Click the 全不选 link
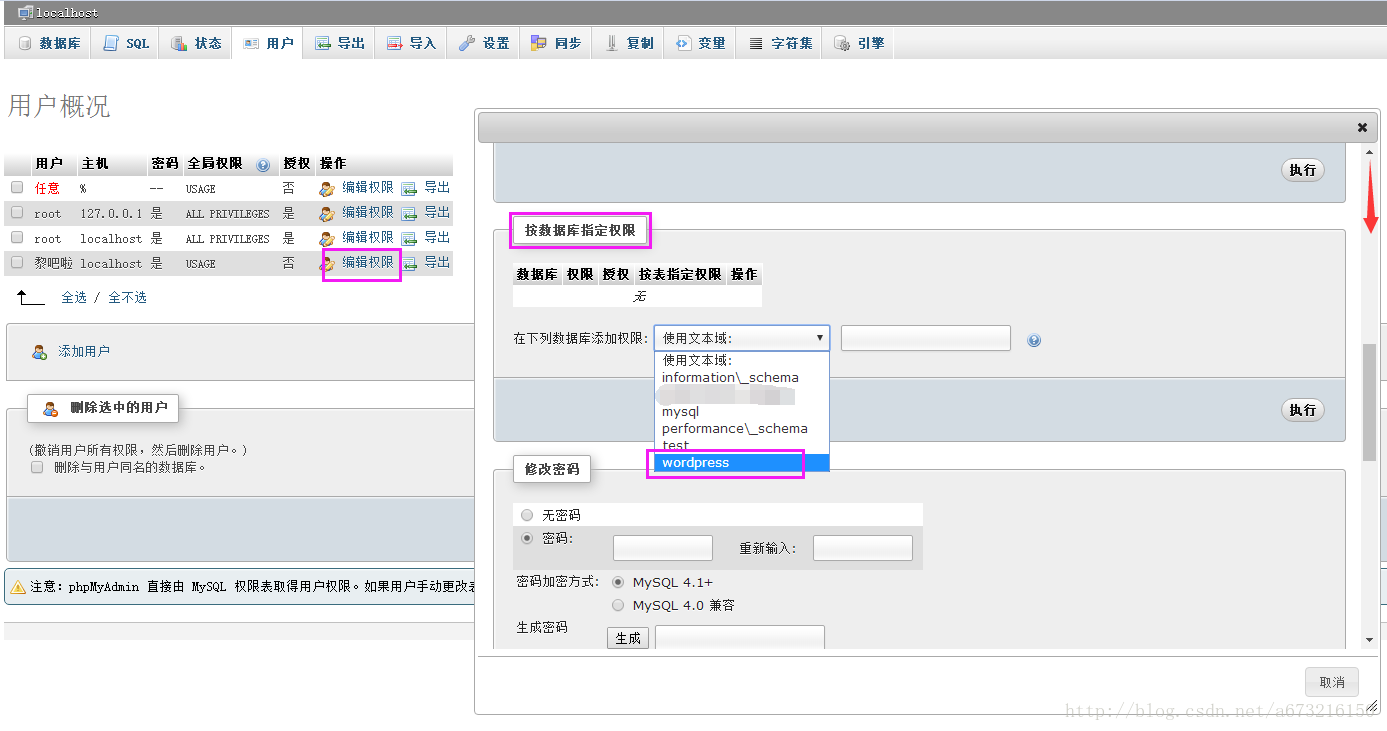The image size is (1387, 731). pos(127,297)
